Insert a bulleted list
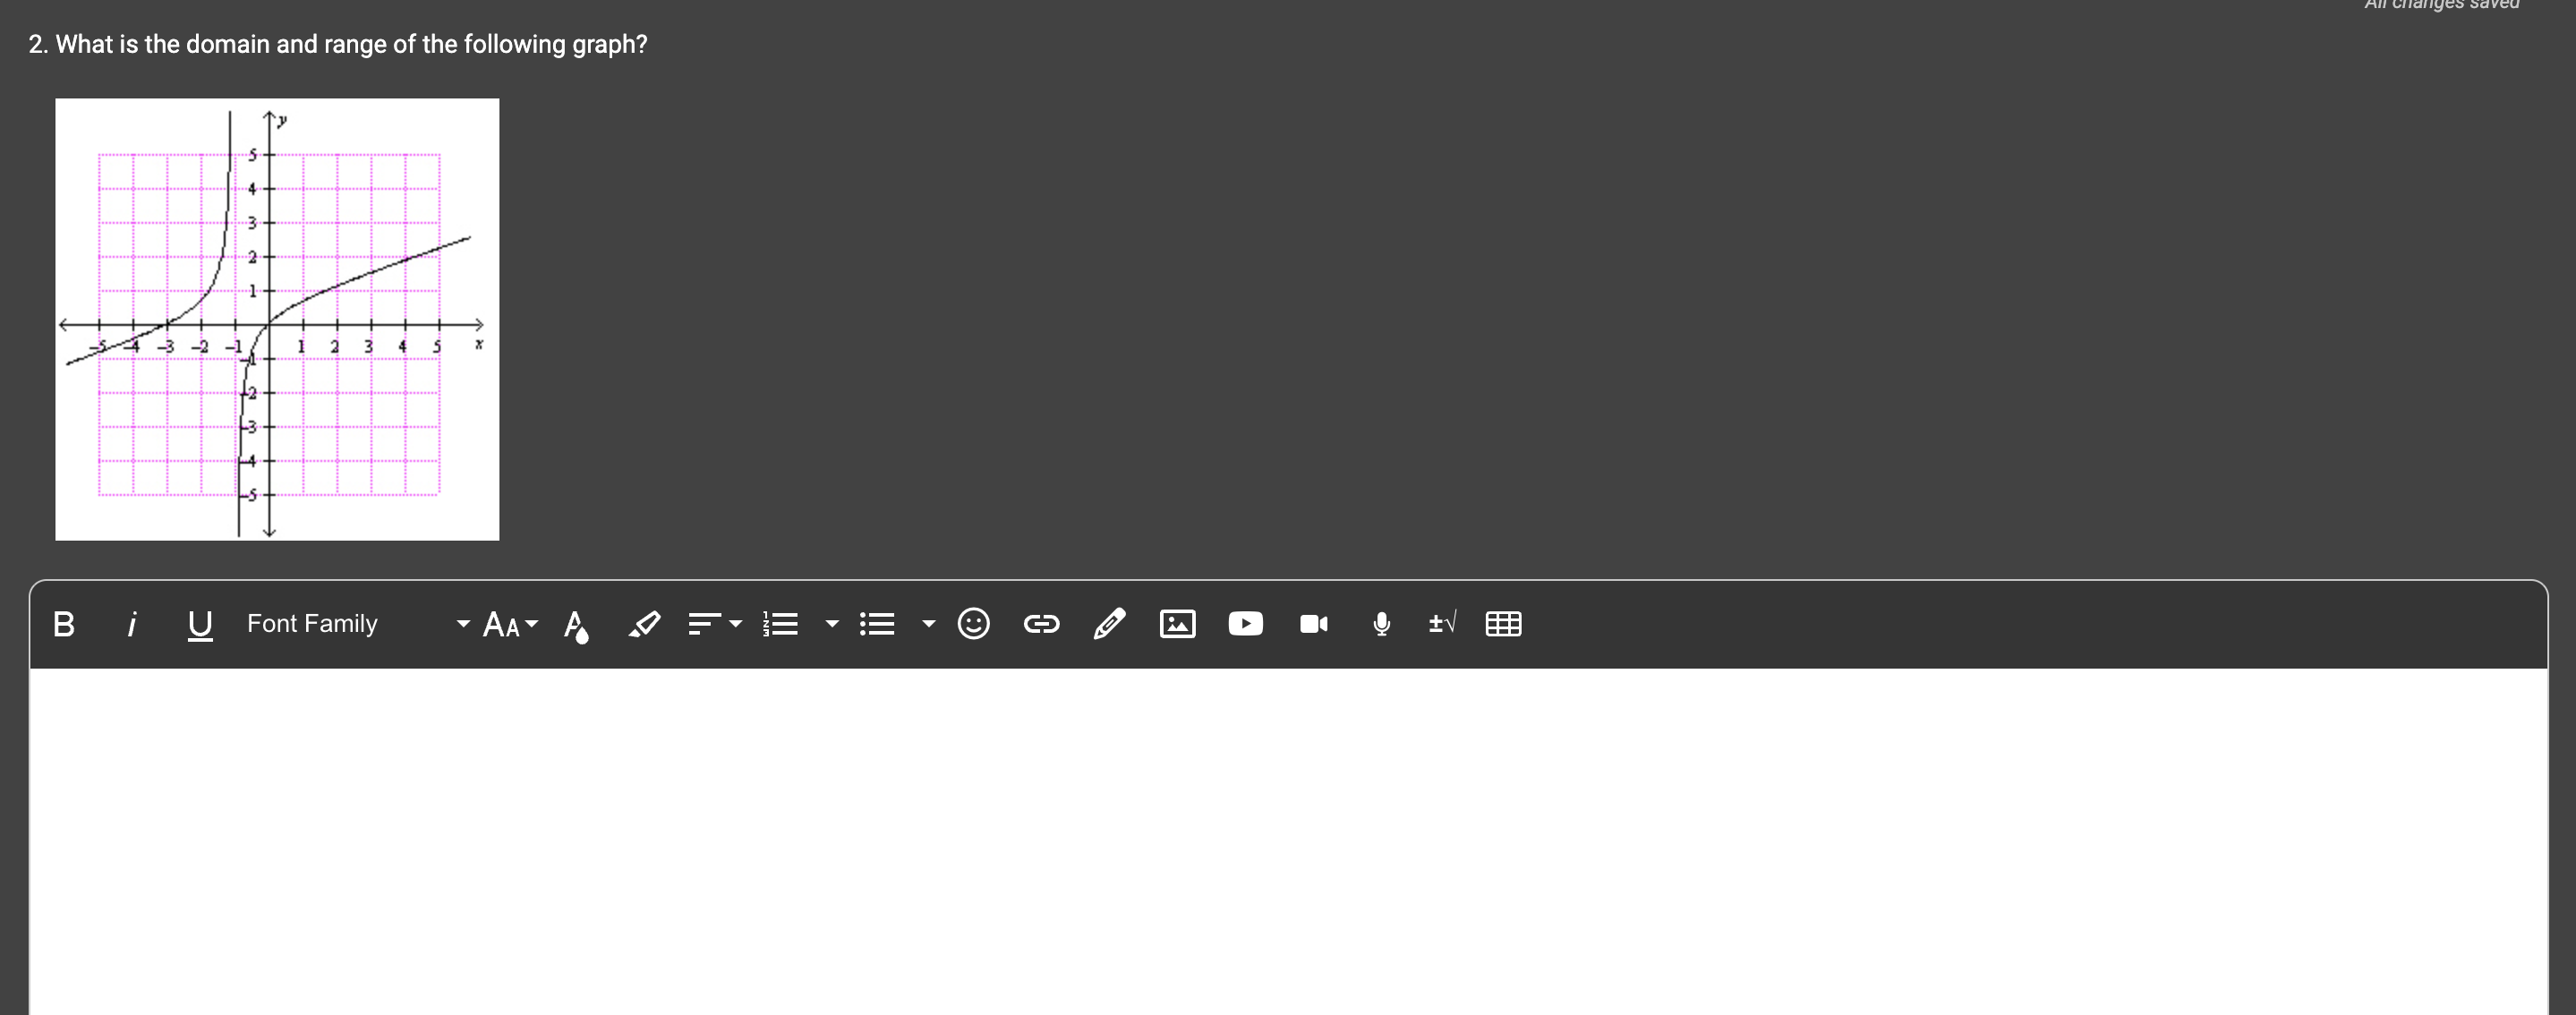2576x1015 pixels. click(877, 624)
